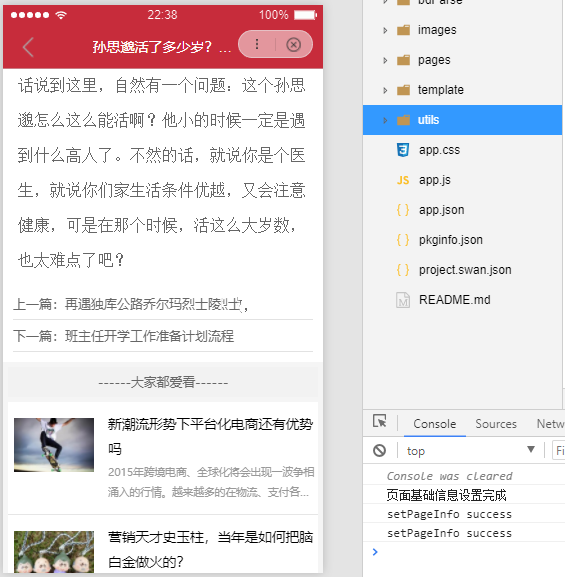The image size is (565, 577).
Task: Open README.md markdown file
Action: point(454,300)
